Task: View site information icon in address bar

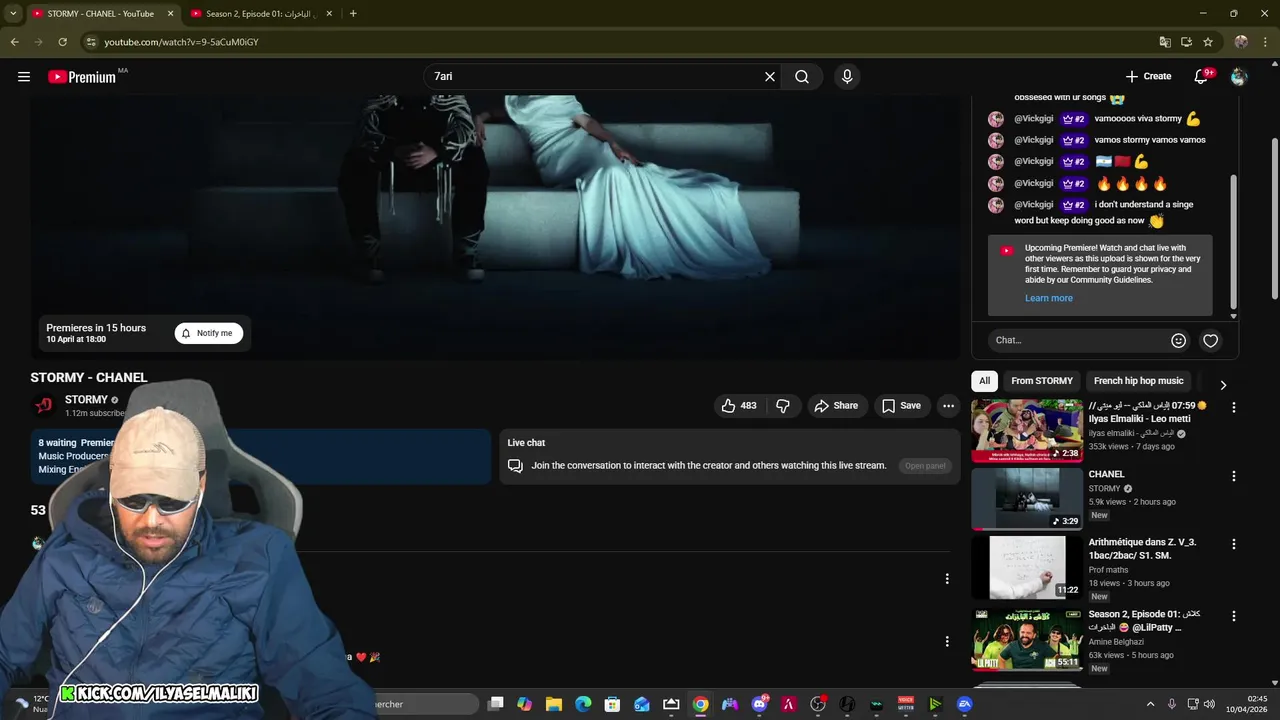Action: [x=91, y=42]
